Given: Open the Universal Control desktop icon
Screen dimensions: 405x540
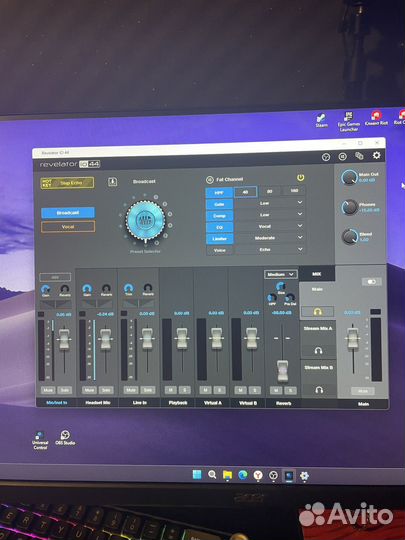Looking at the screenshot, I should click(x=40, y=440).
